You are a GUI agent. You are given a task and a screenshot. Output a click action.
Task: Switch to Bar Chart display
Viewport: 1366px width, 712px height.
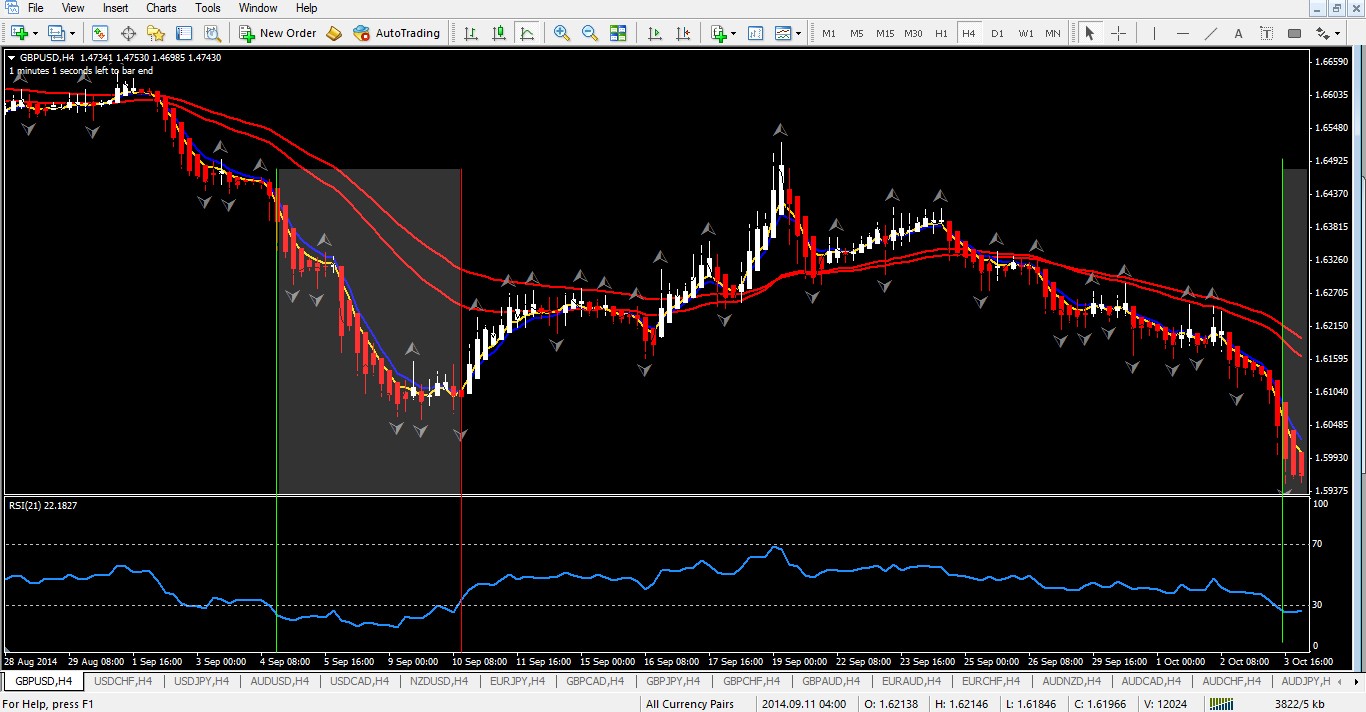[471, 33]
